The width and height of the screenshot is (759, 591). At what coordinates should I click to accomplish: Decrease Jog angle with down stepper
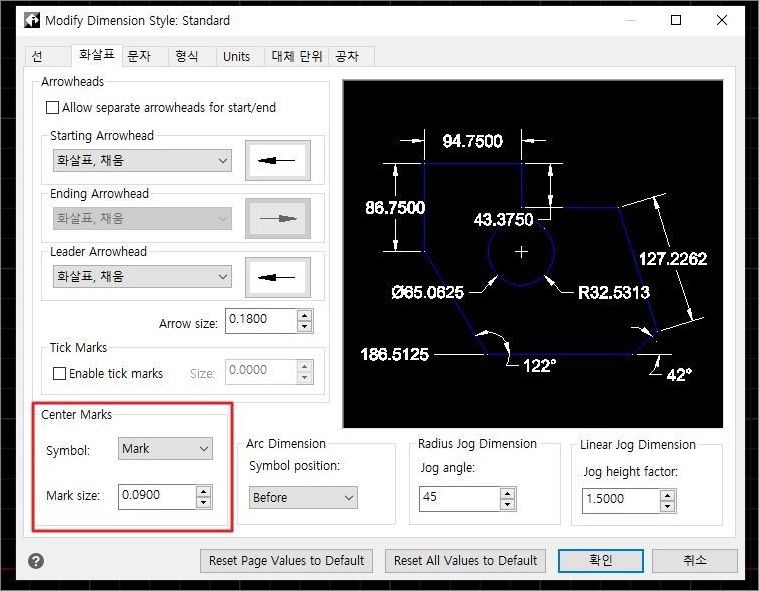point(507,504)
